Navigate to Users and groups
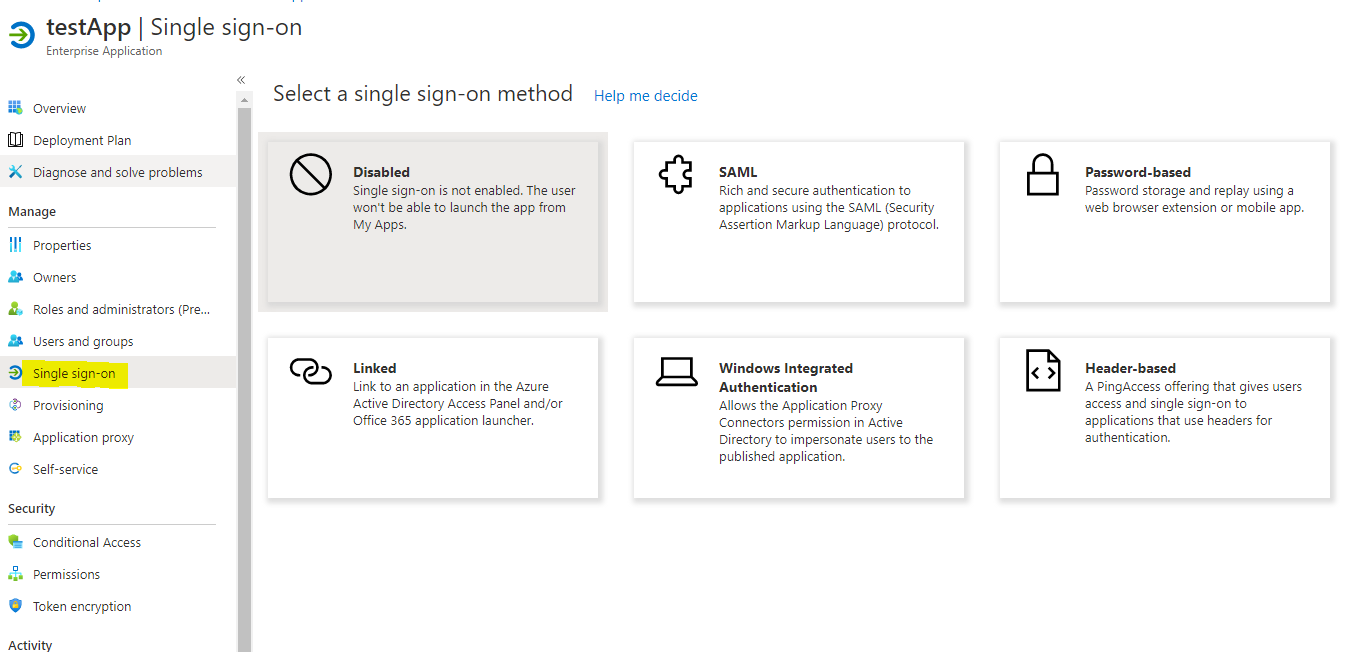This screenshot has height=652, width=1345. [x=81, y=340]
